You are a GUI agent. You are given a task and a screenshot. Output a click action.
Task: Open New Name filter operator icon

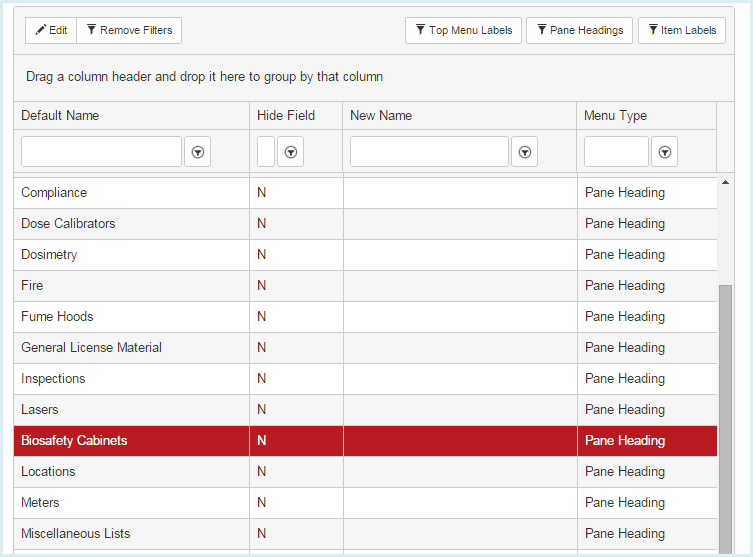524,152
